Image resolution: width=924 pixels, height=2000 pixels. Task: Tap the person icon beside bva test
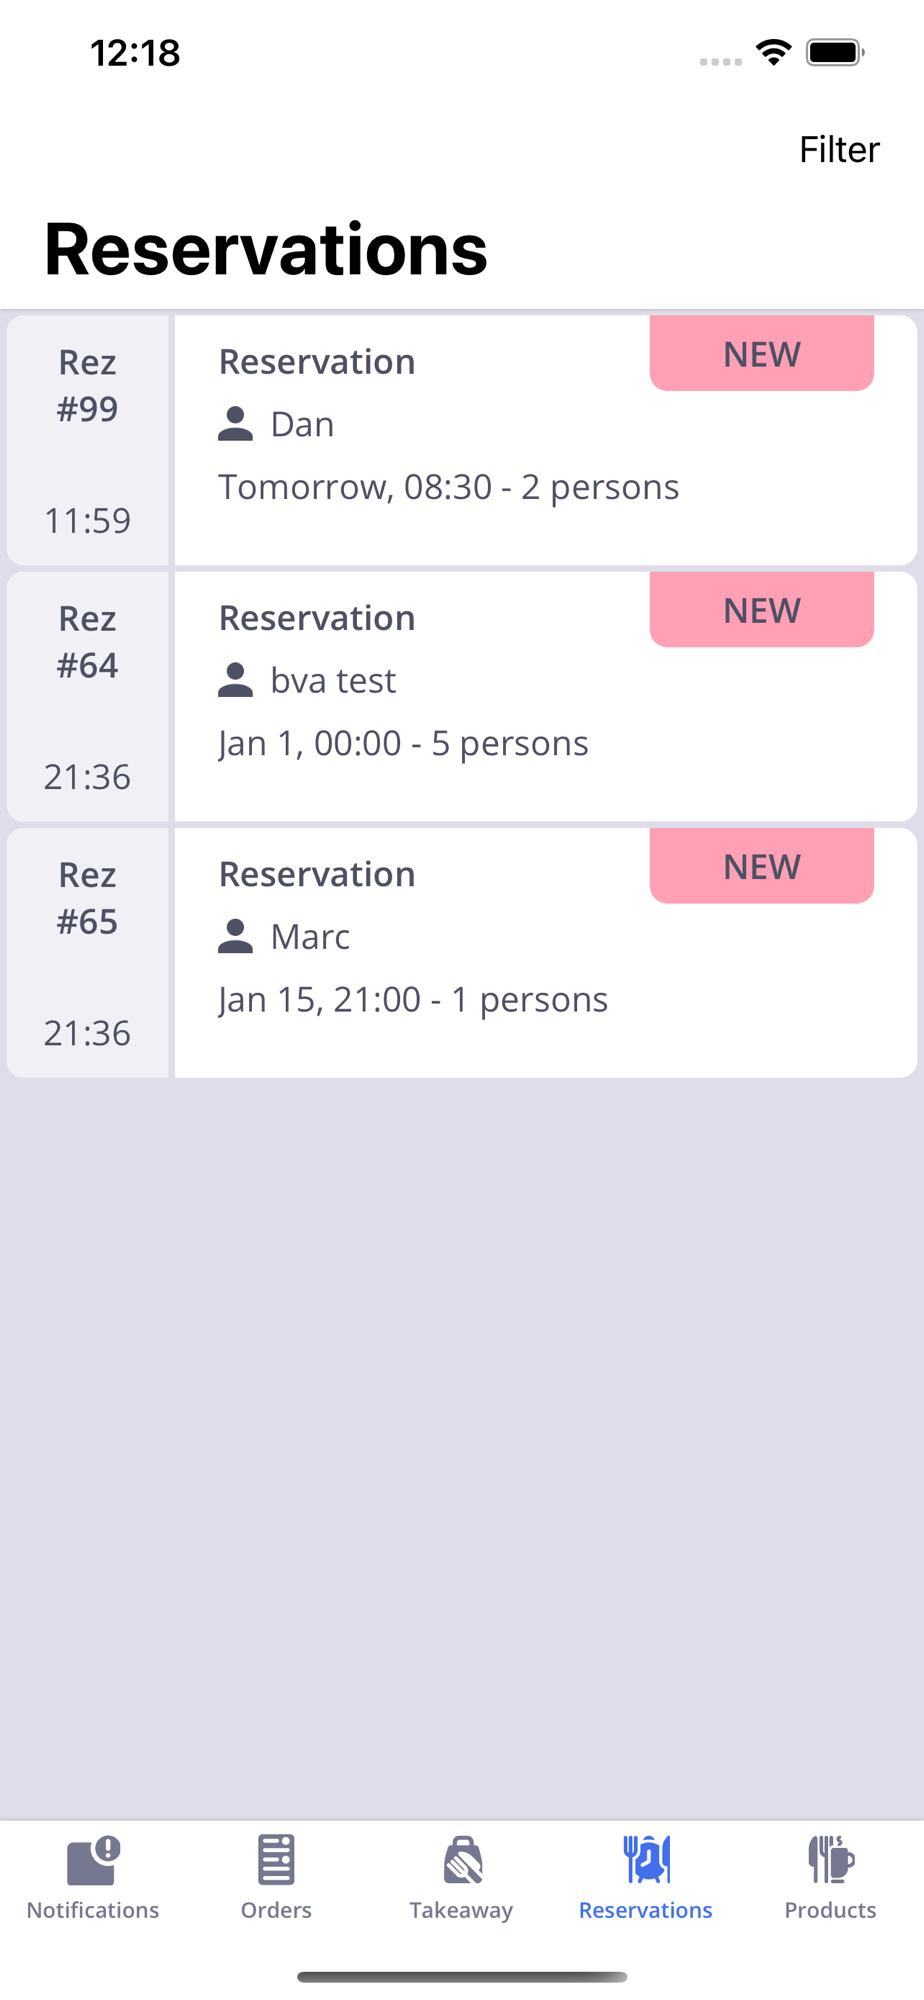click(235, 681)
